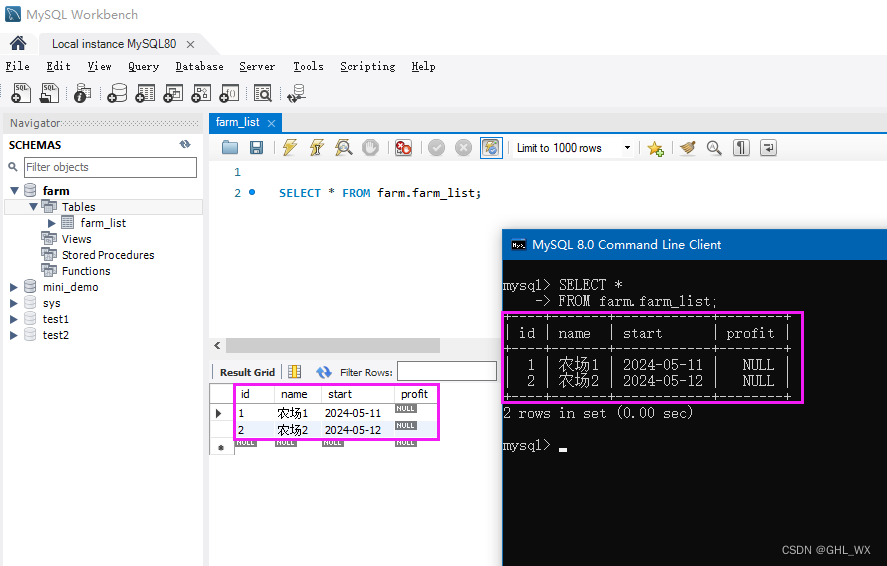Open the Edit menu

point(58,66)
